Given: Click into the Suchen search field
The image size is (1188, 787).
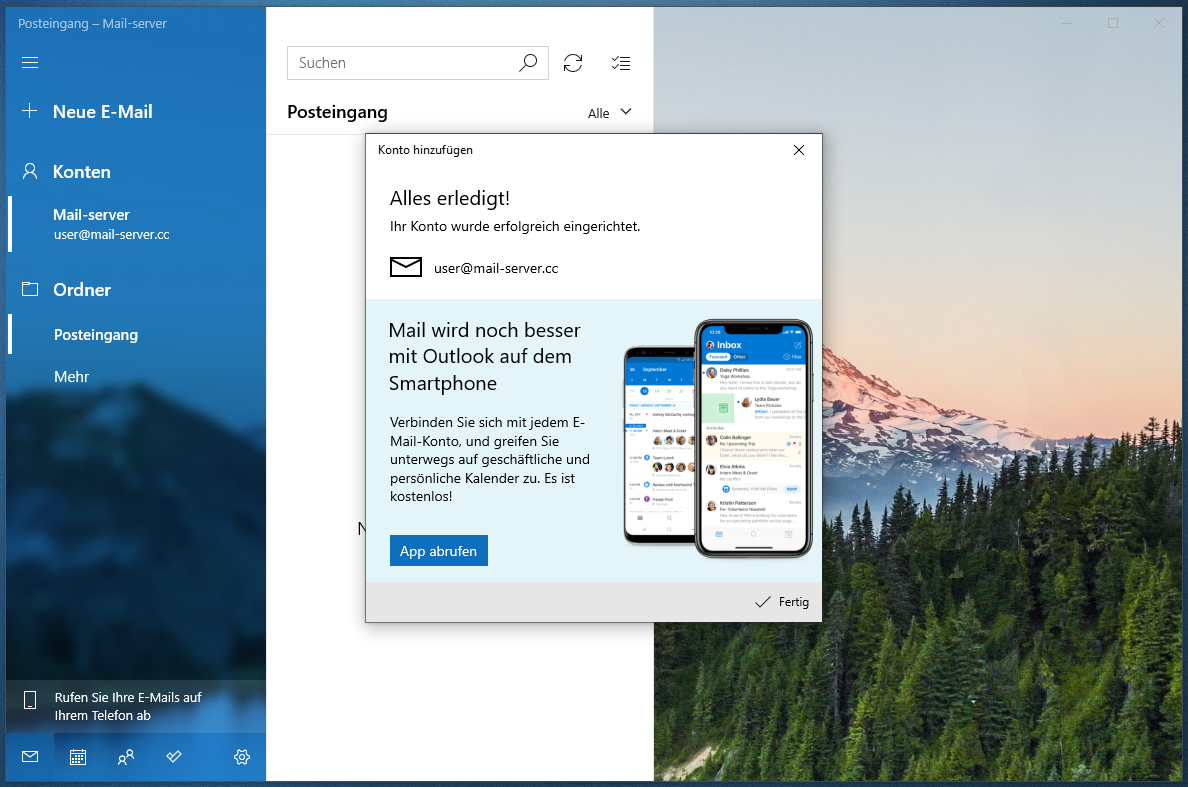Looking at the screenshot, I should [400, 63].
